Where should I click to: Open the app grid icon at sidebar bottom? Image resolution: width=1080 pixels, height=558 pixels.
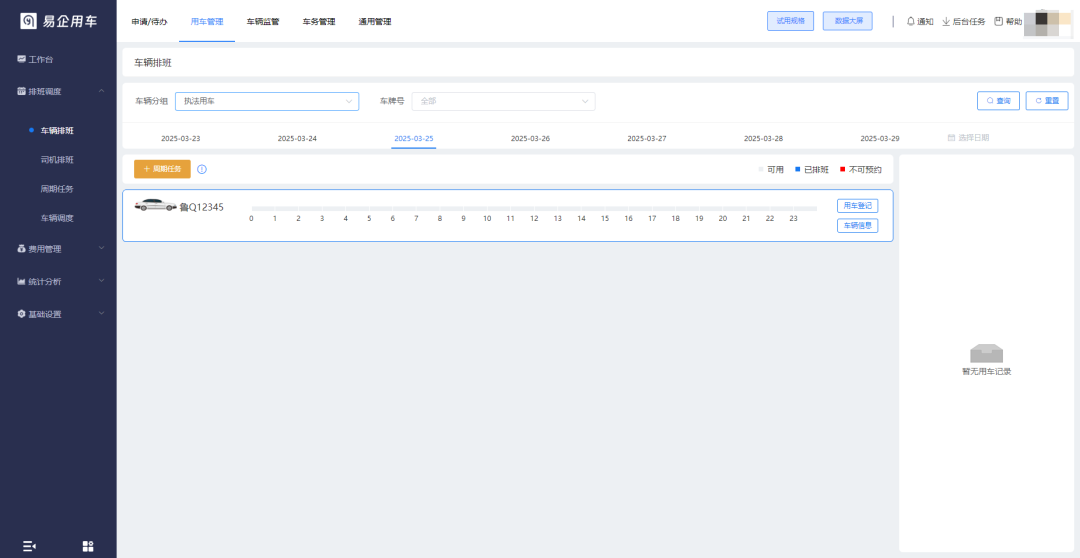(x=88, y=546)
